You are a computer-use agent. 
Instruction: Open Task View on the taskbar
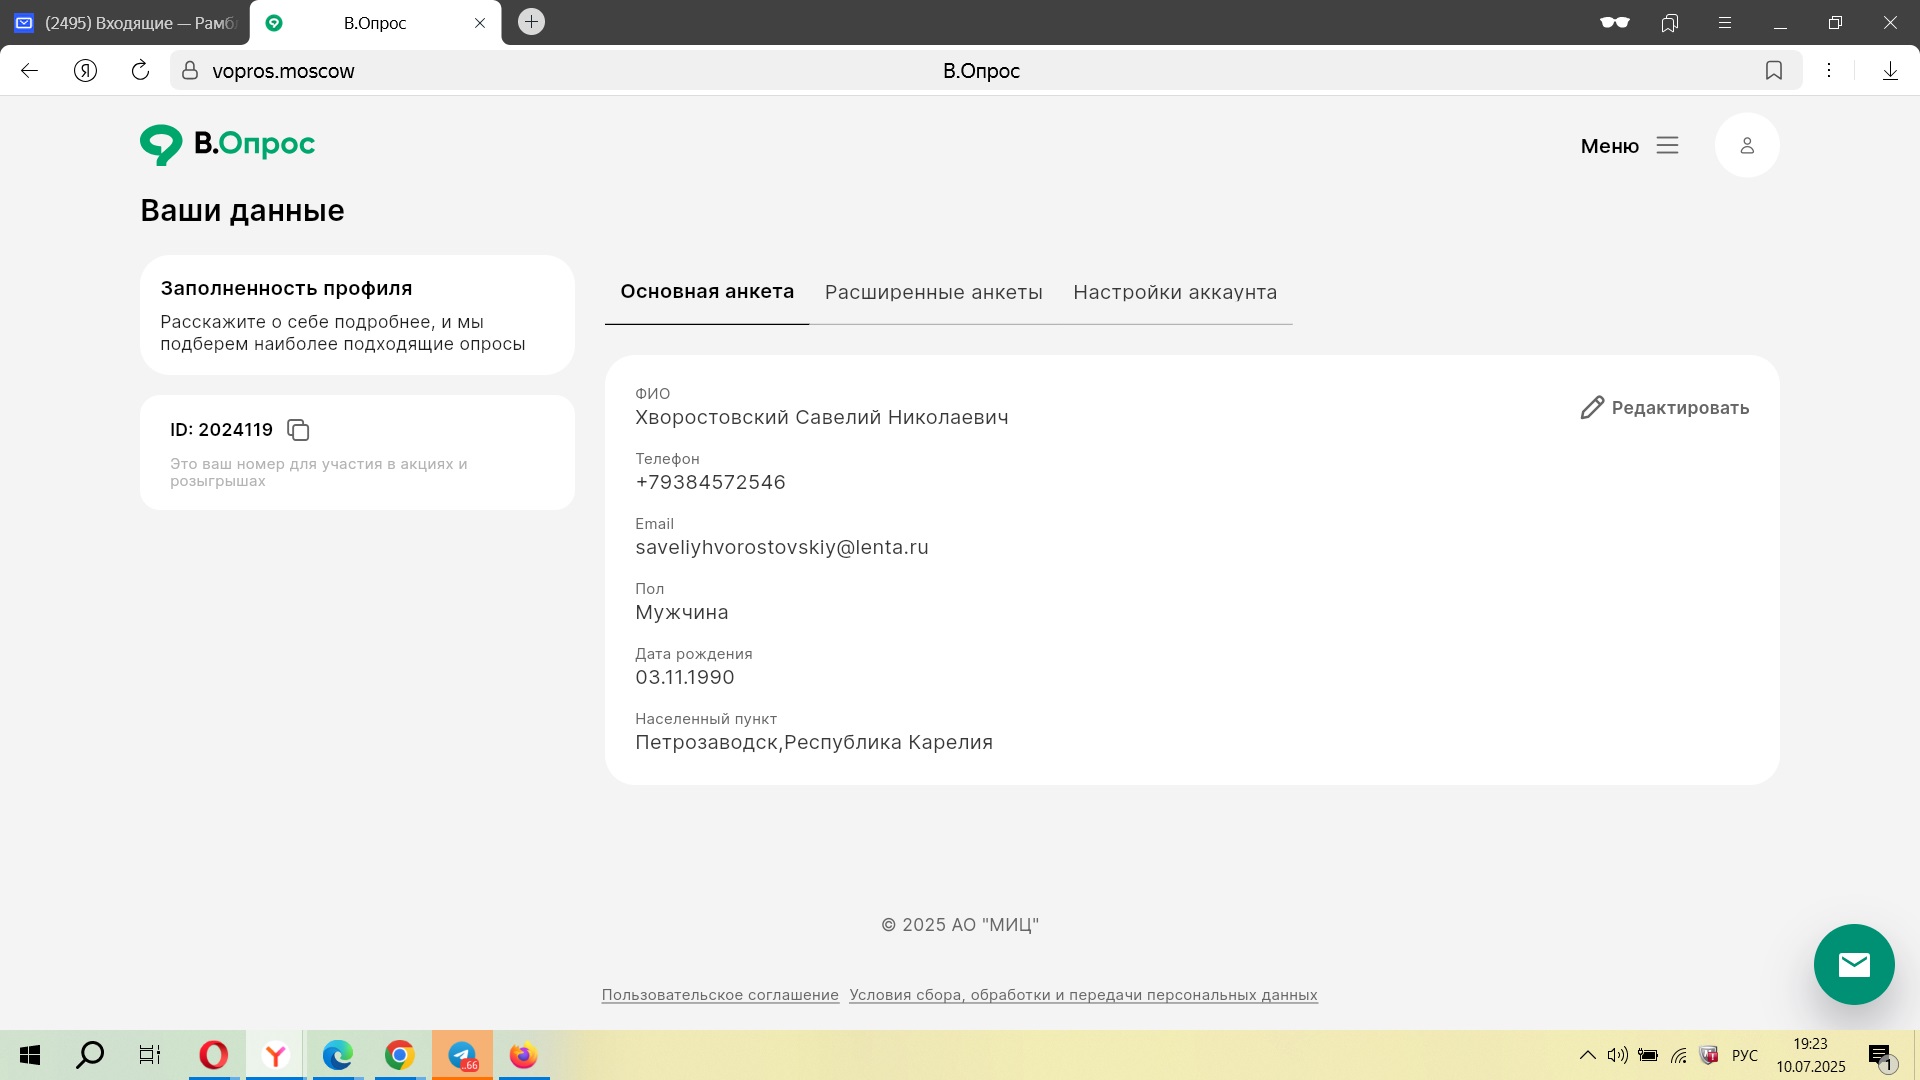coord(150,1055)
